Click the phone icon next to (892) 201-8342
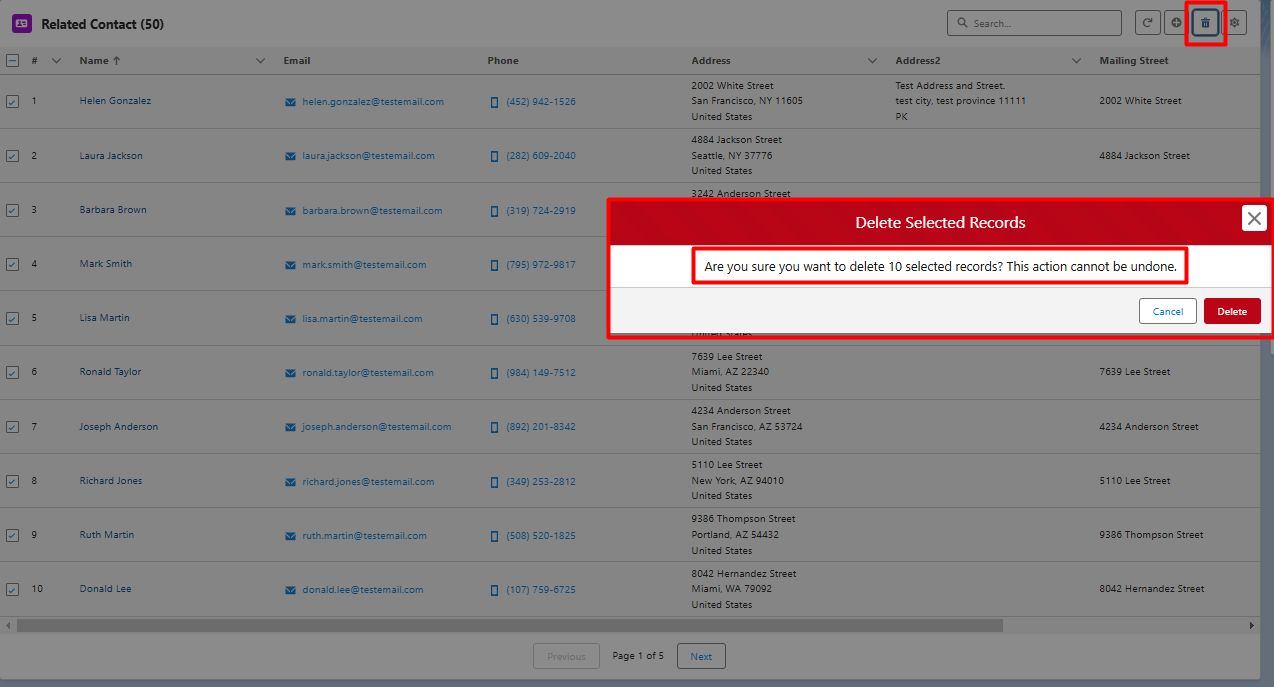This screenshot has width=1274, height=687. tap(494, 427)
